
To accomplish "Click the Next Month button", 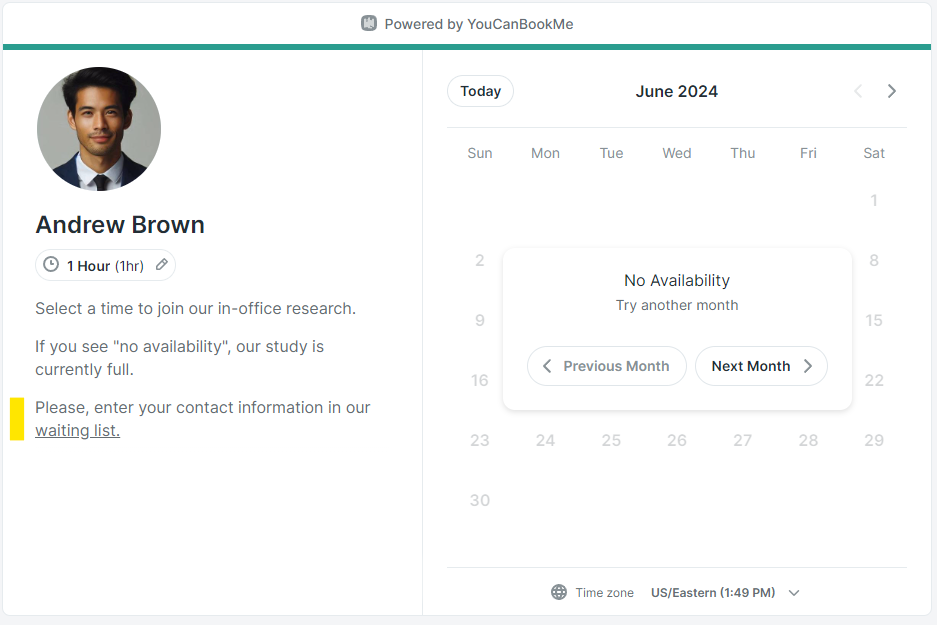I will (x=761, y=366).
